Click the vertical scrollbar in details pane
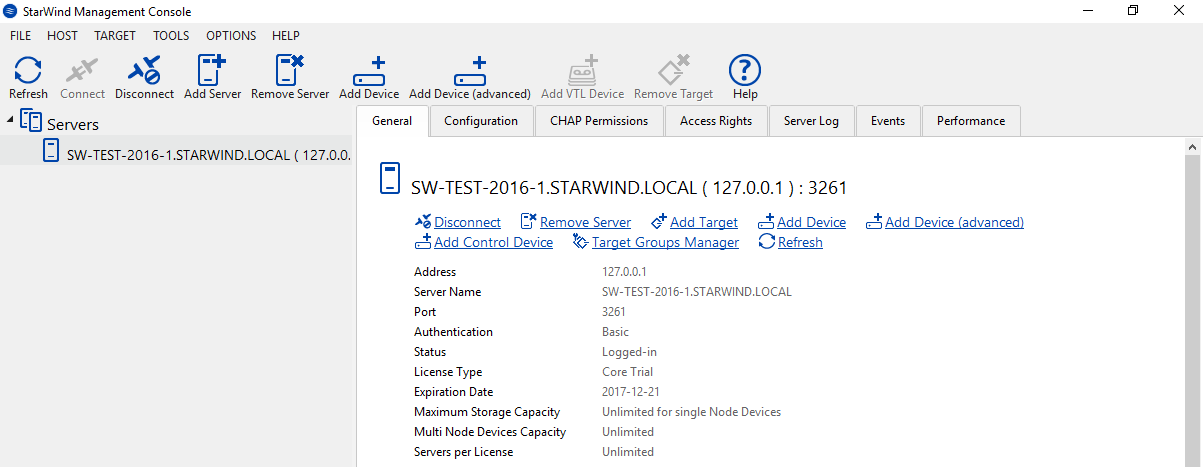The height and width of the screenshot is (467, 1203). tap(1193, 302)
